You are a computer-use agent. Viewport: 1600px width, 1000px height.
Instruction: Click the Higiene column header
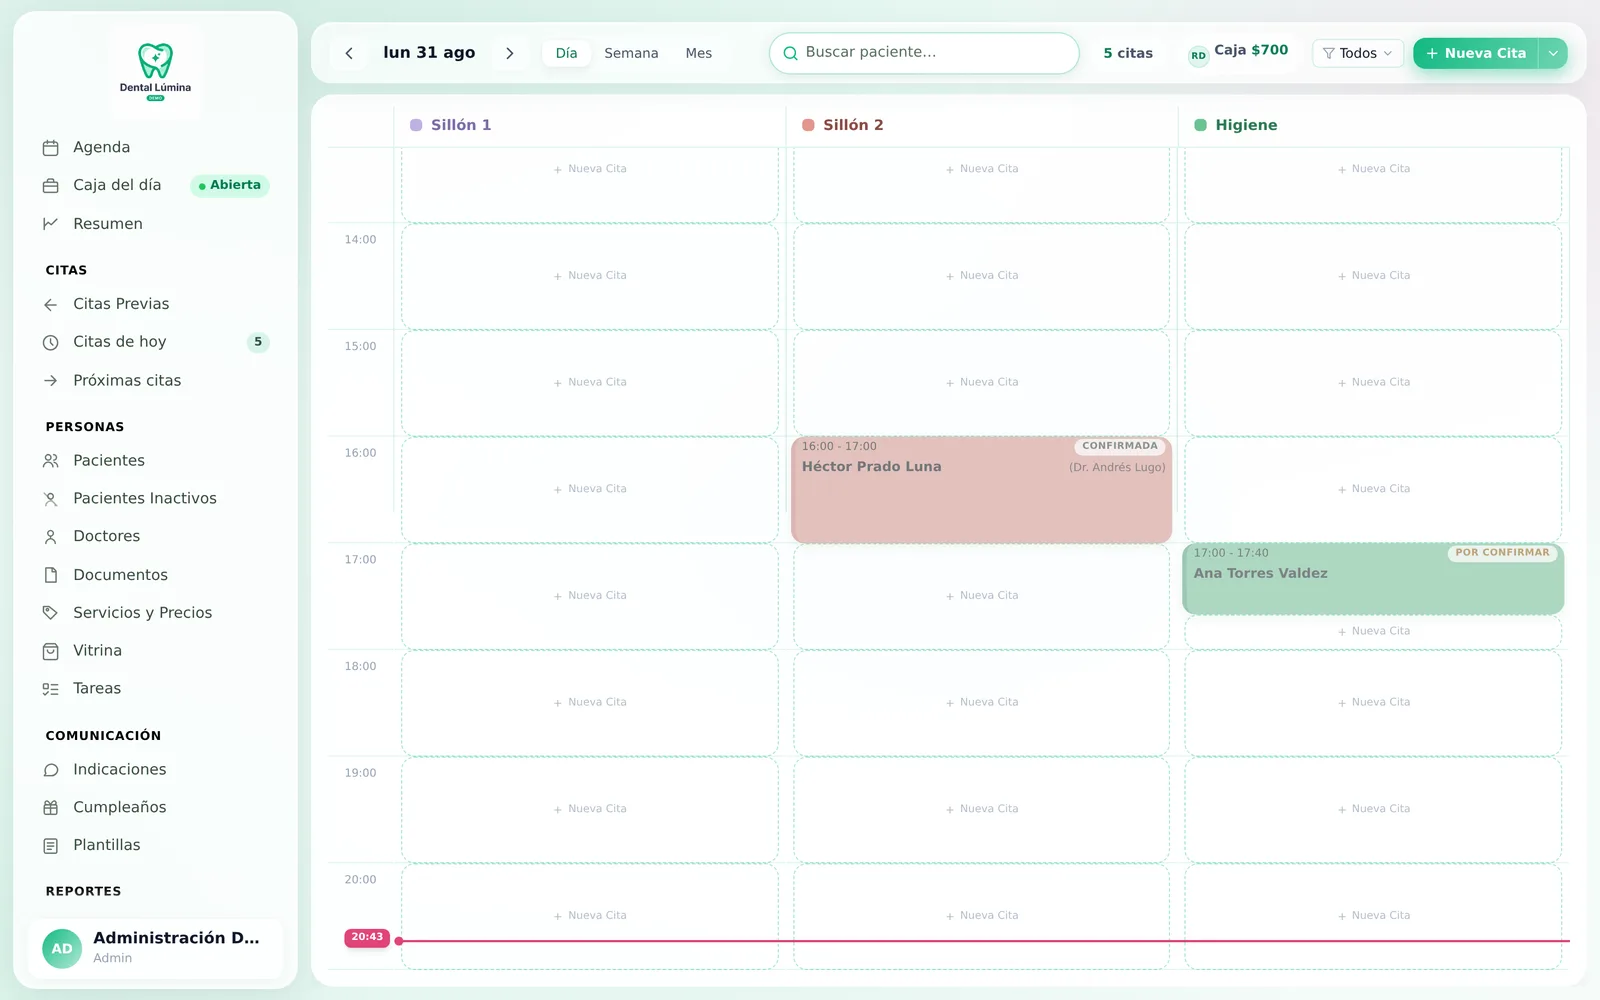click(x=1373, y=125)
